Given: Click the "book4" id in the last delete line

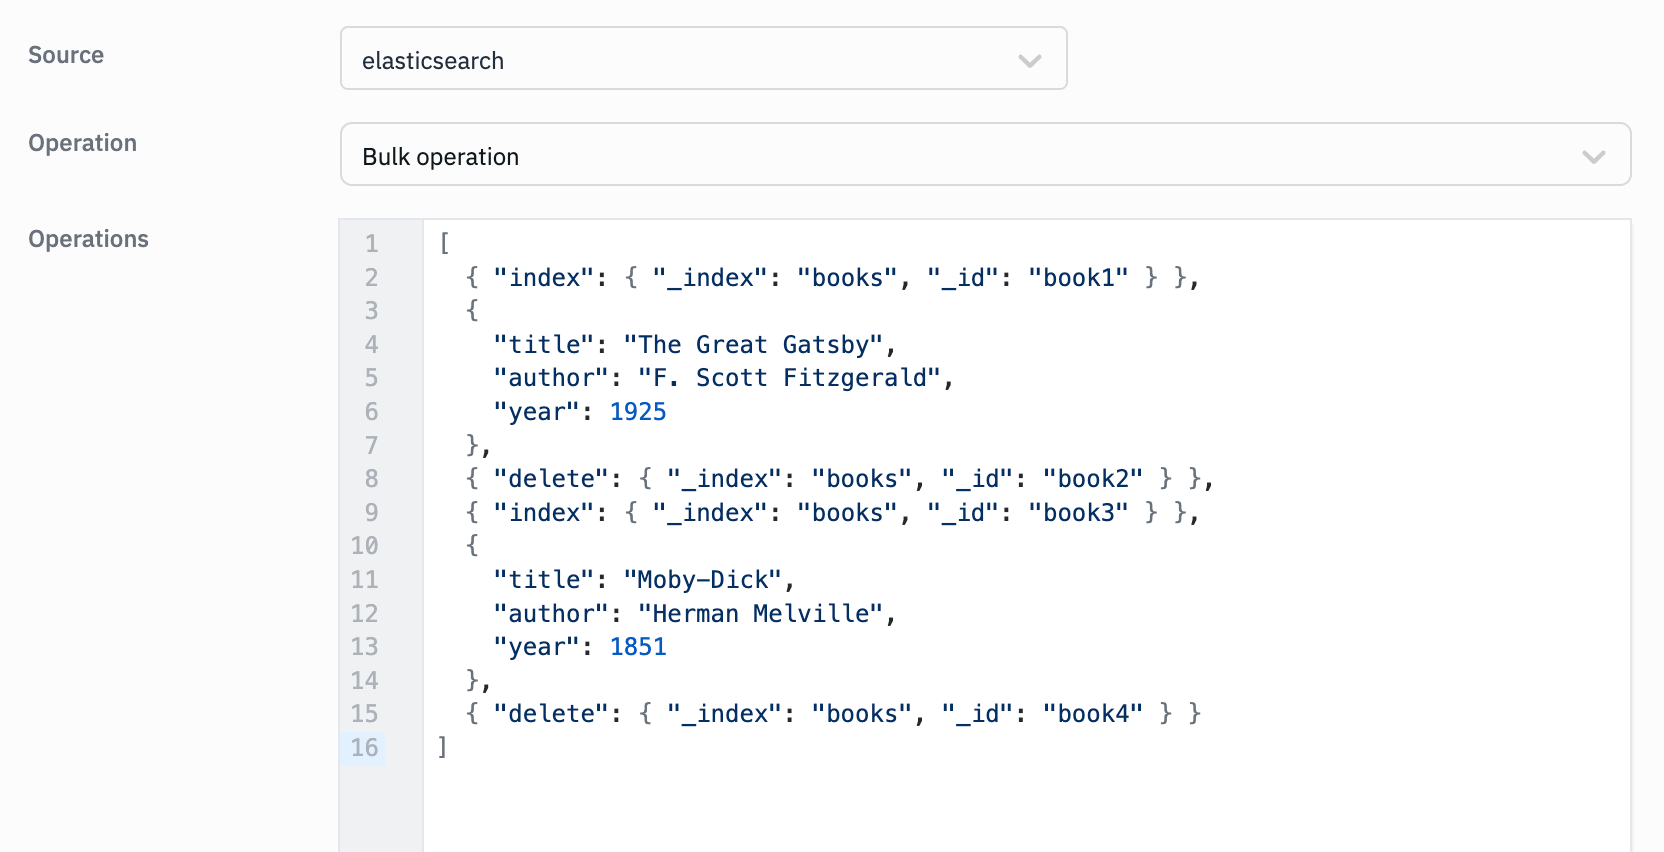Looking at the screenshot, I should 1093,714.
